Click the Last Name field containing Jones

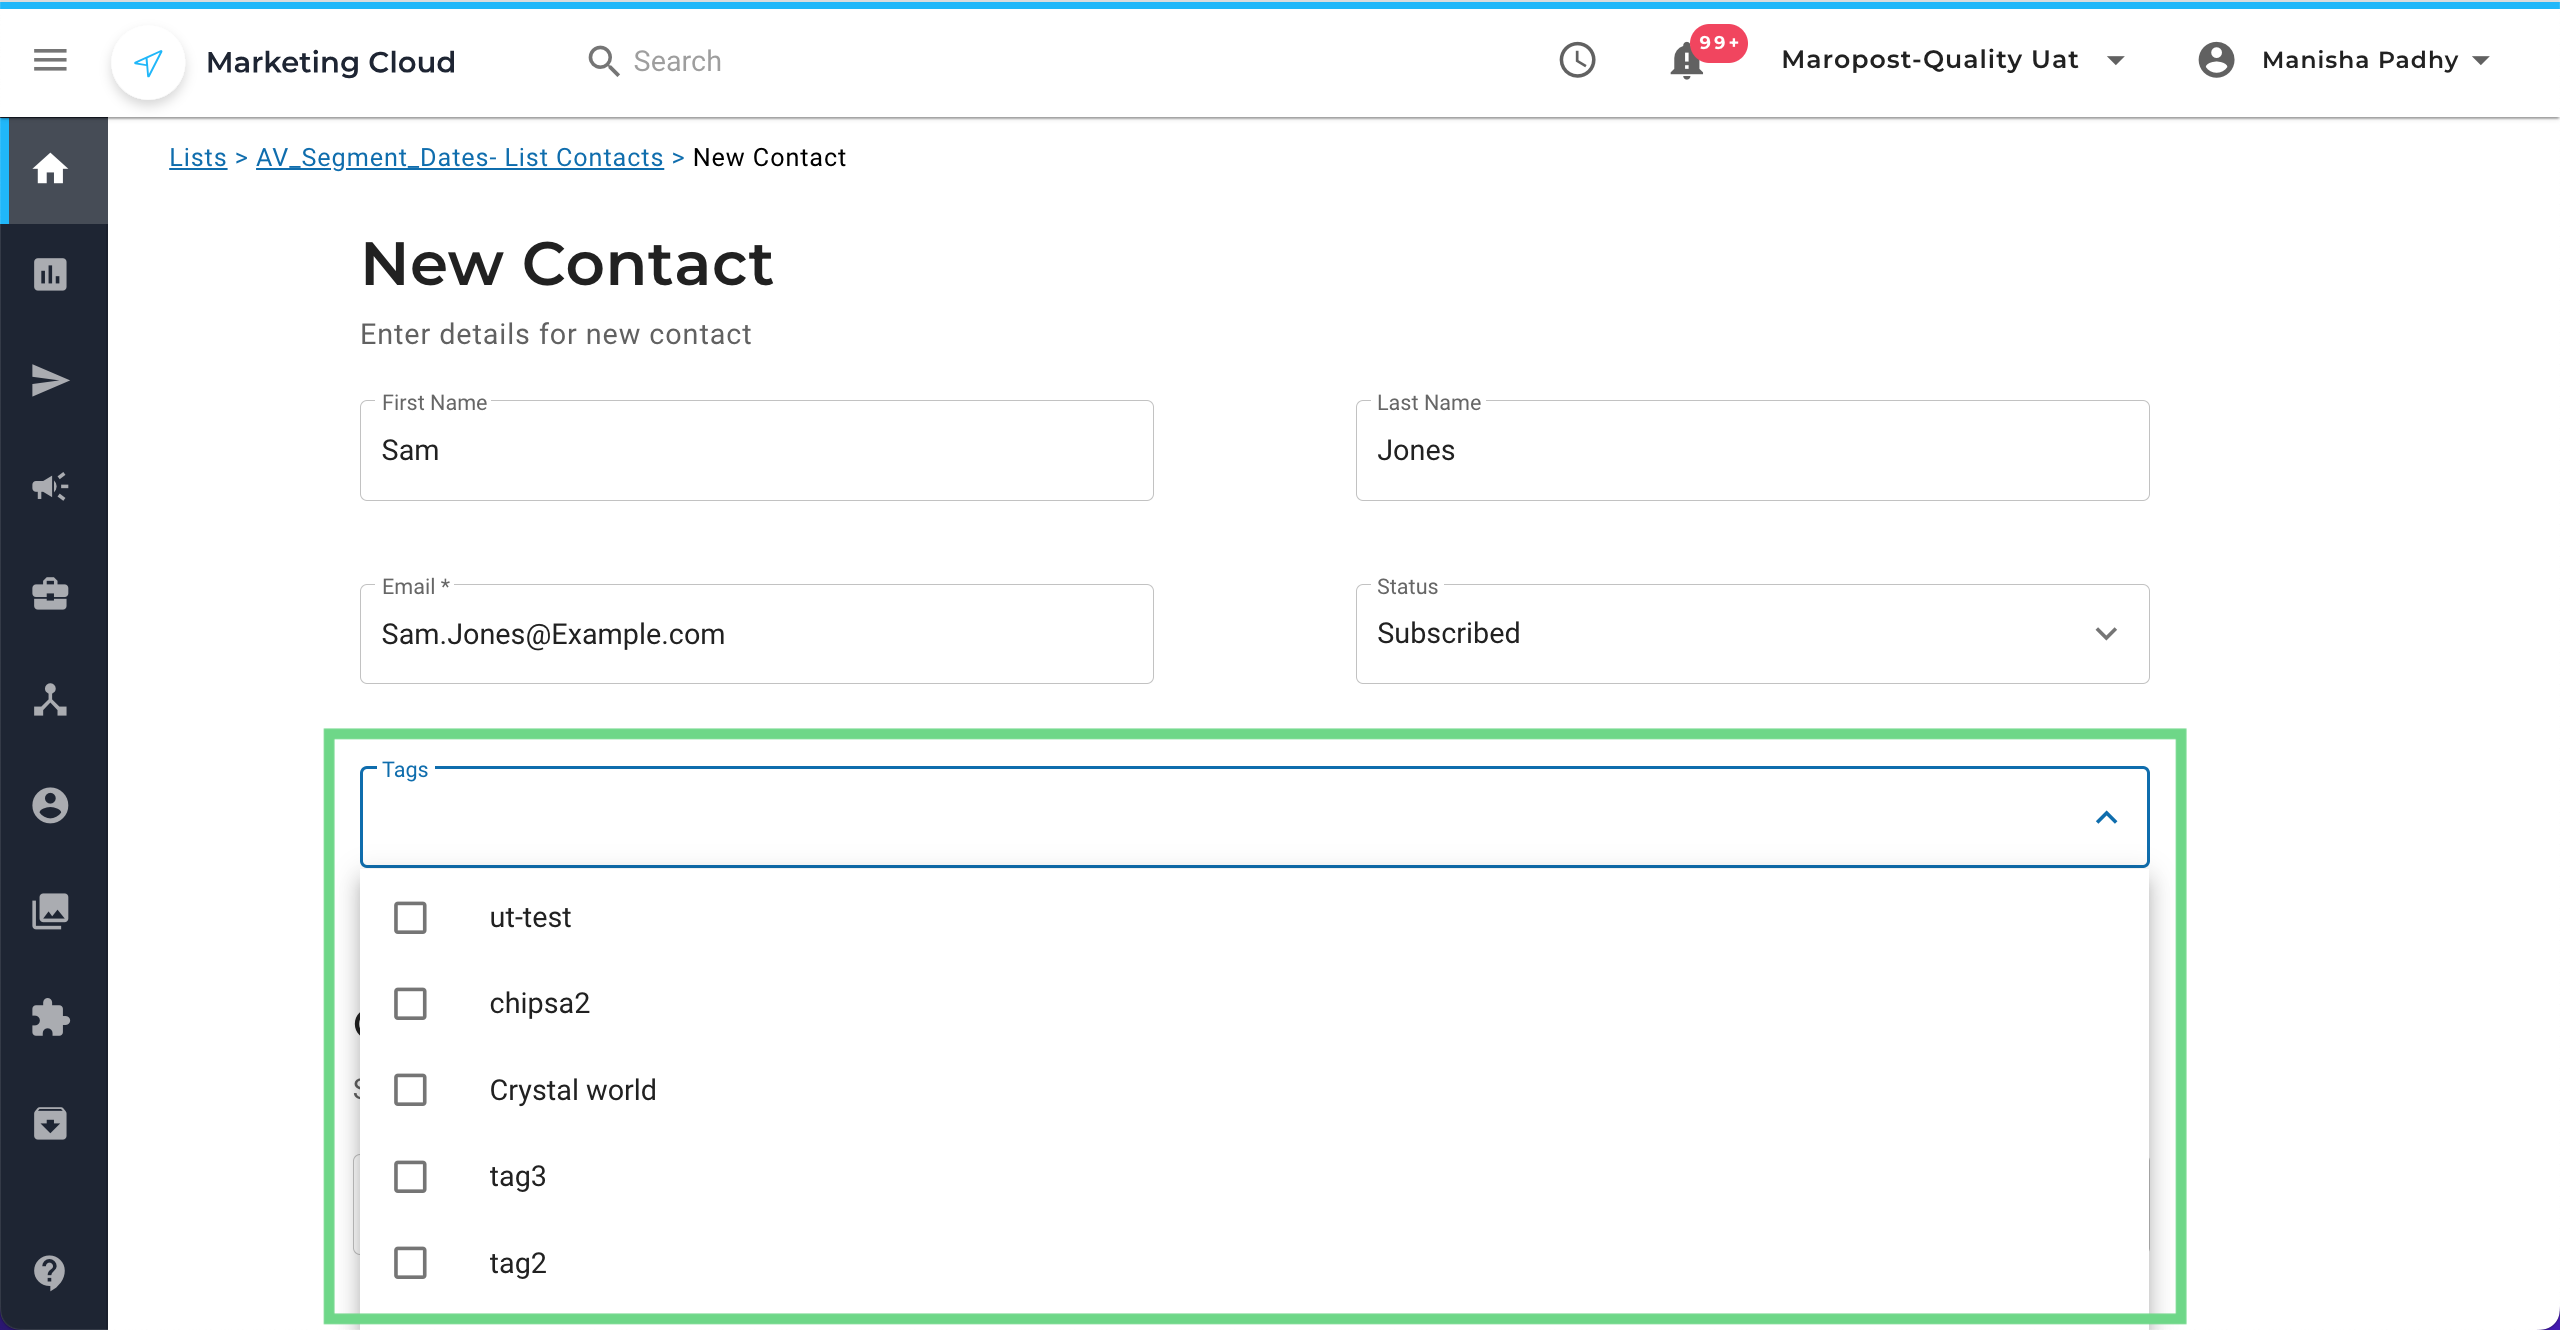(1752, 450)
